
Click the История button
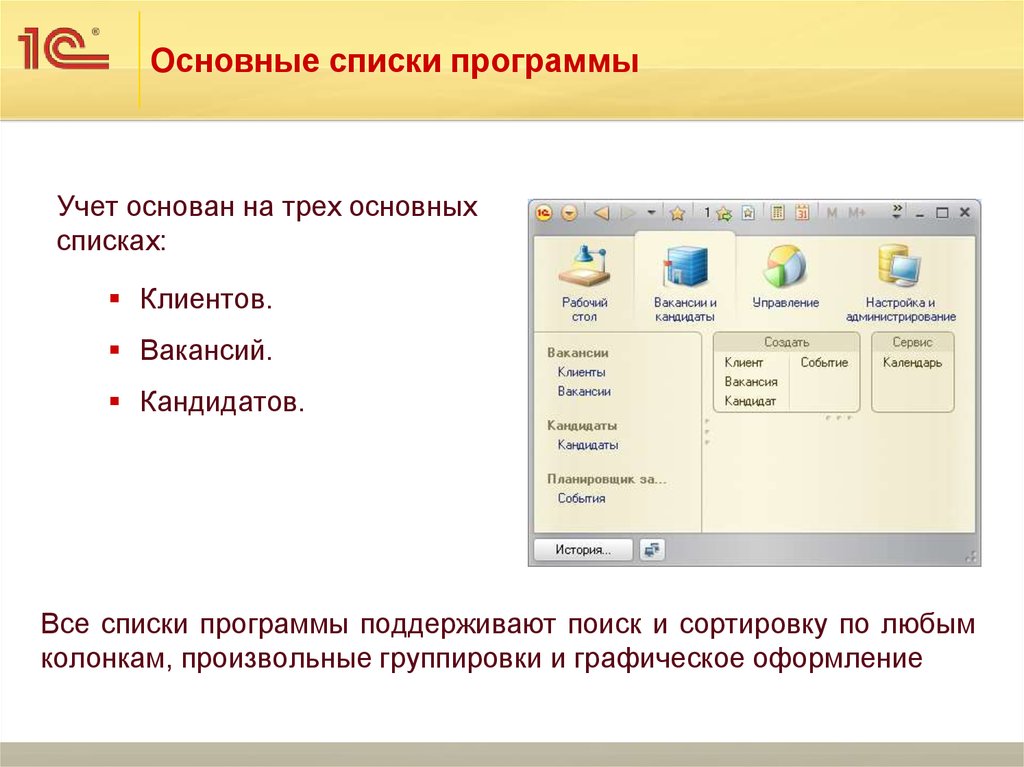583,549
